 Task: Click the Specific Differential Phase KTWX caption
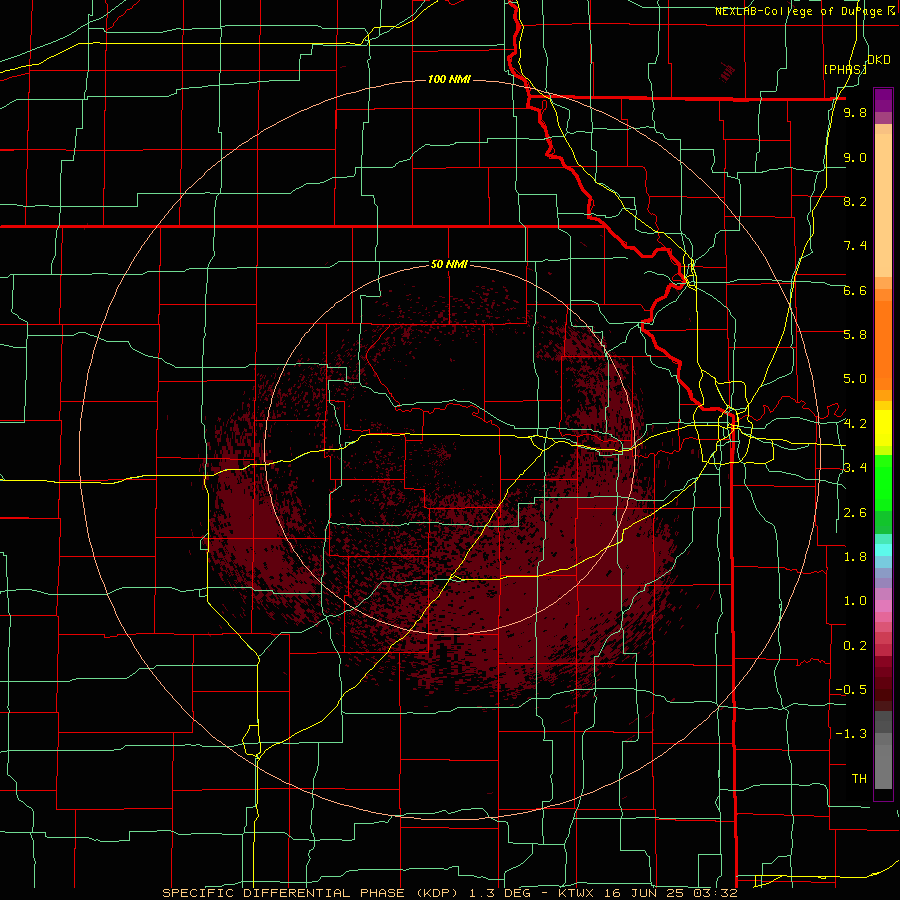coord(449,893)
